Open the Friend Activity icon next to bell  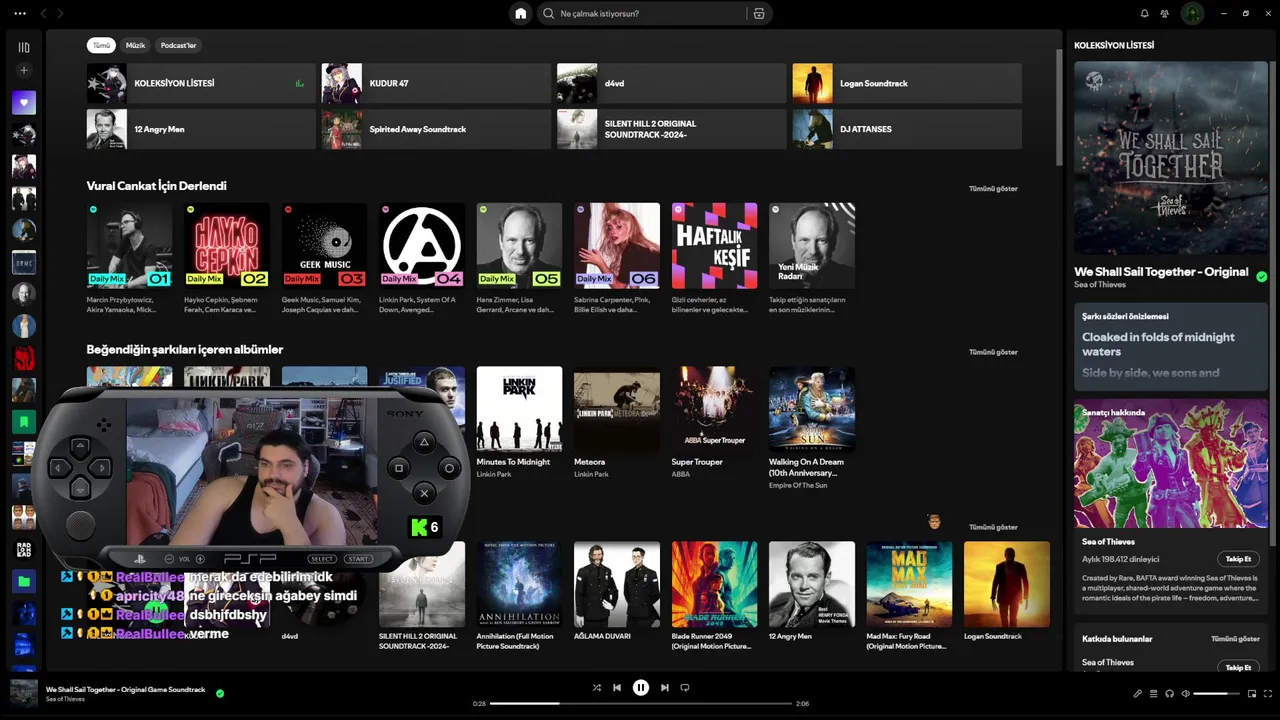1165,13
